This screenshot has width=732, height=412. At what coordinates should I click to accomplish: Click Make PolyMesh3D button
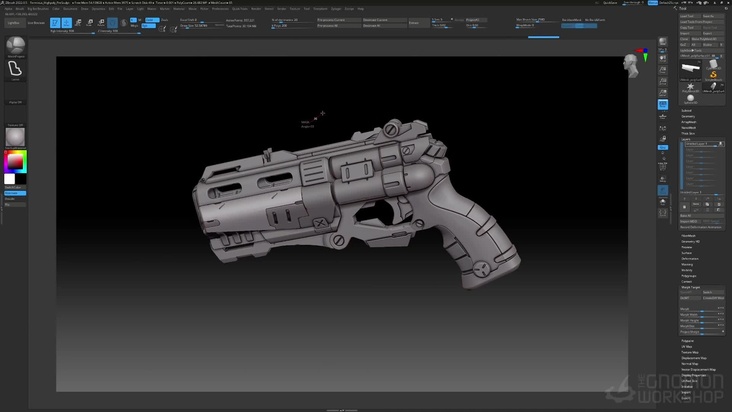point(705,39)
